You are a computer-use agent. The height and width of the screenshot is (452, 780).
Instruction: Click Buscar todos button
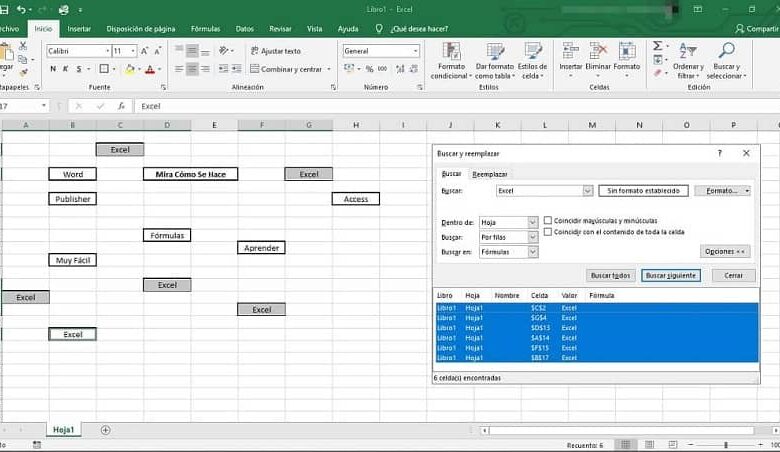pyautogui.click(x=610, y=275)
